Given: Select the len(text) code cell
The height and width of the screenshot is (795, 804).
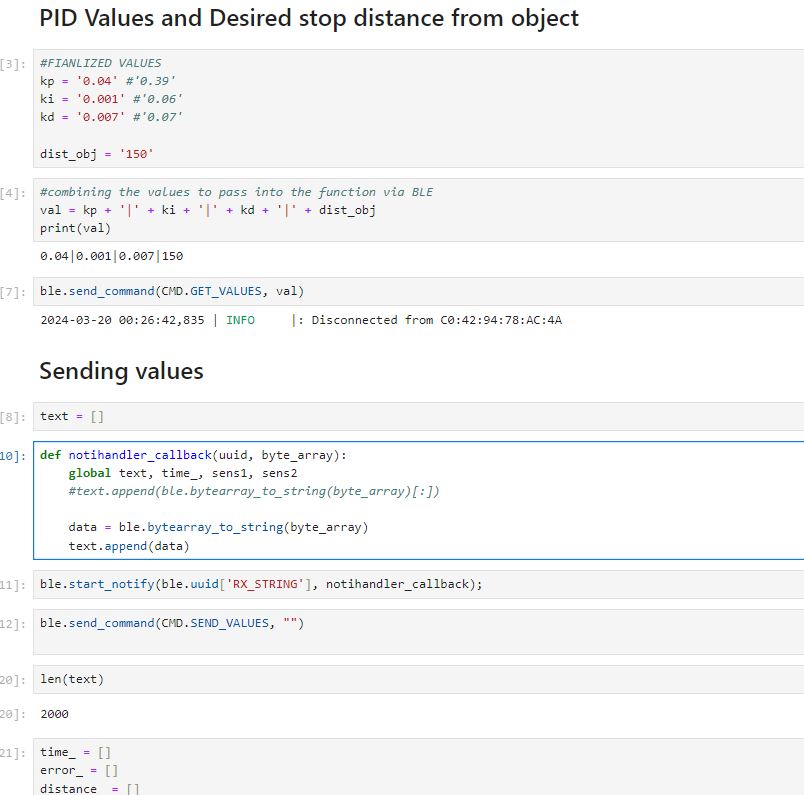Looking at the screenshot, I should (72, 679).
